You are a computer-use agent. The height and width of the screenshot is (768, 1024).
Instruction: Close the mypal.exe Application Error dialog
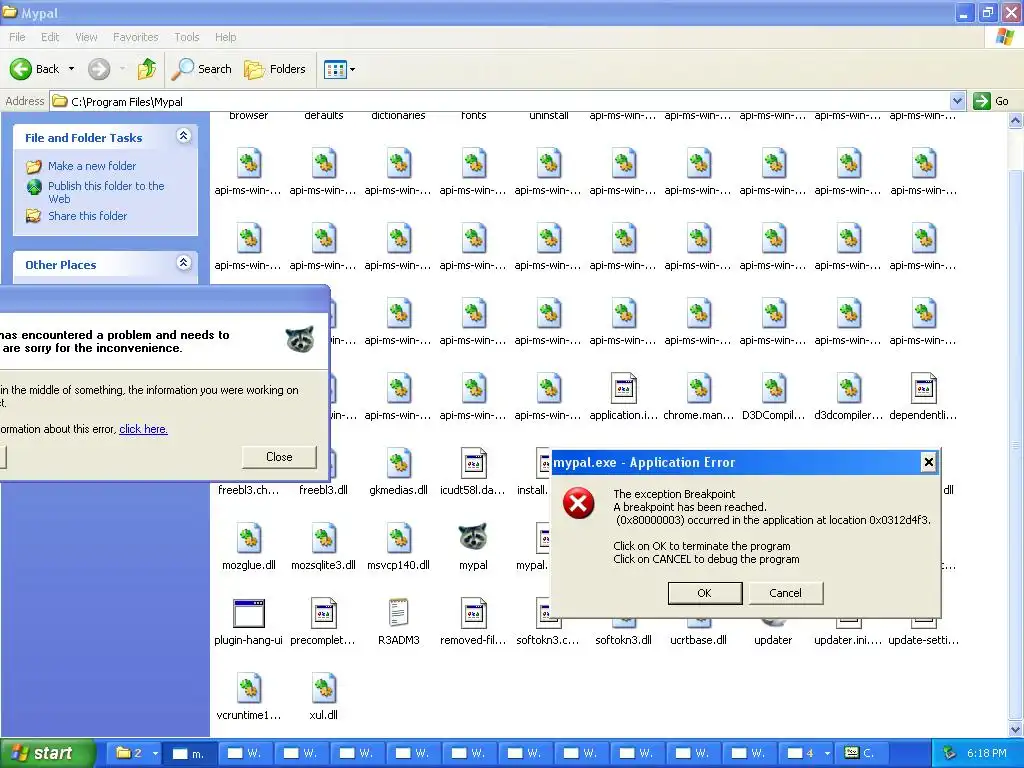click(x=928, y=462)
